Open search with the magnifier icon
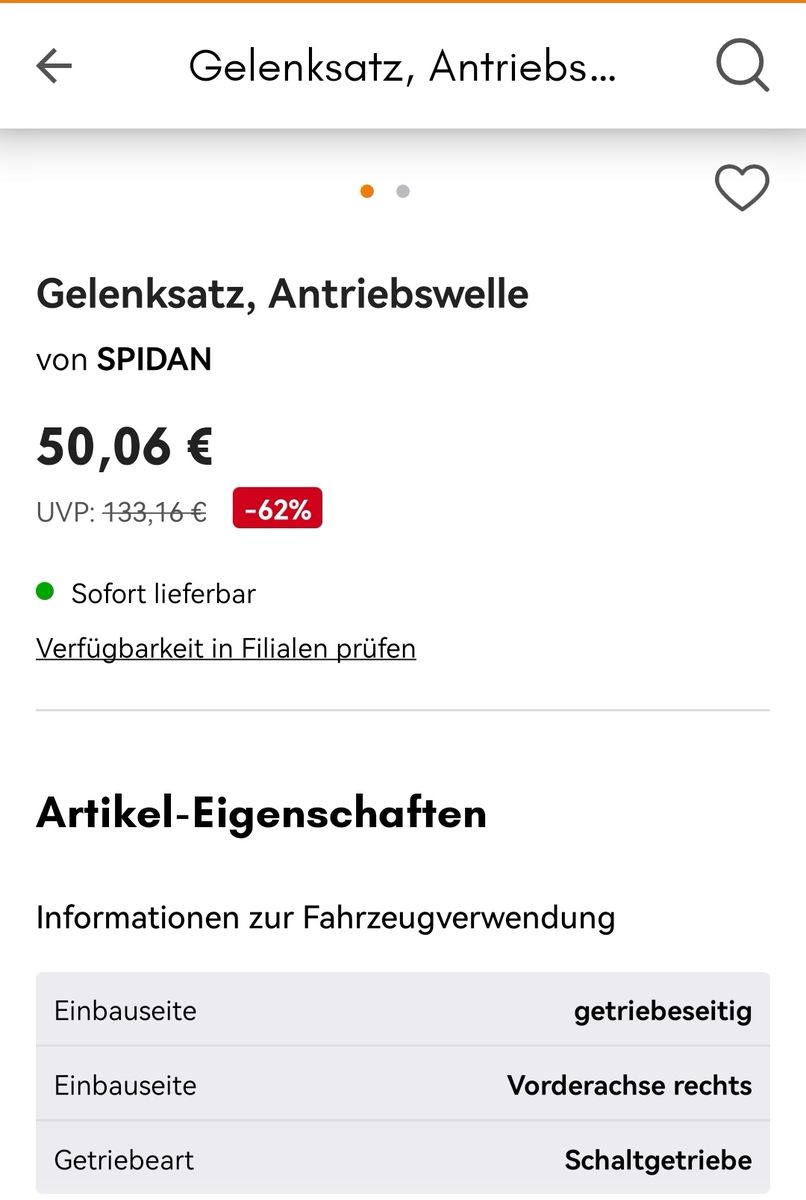This screenshot has width=806, height=1200. tap(742, 66)
